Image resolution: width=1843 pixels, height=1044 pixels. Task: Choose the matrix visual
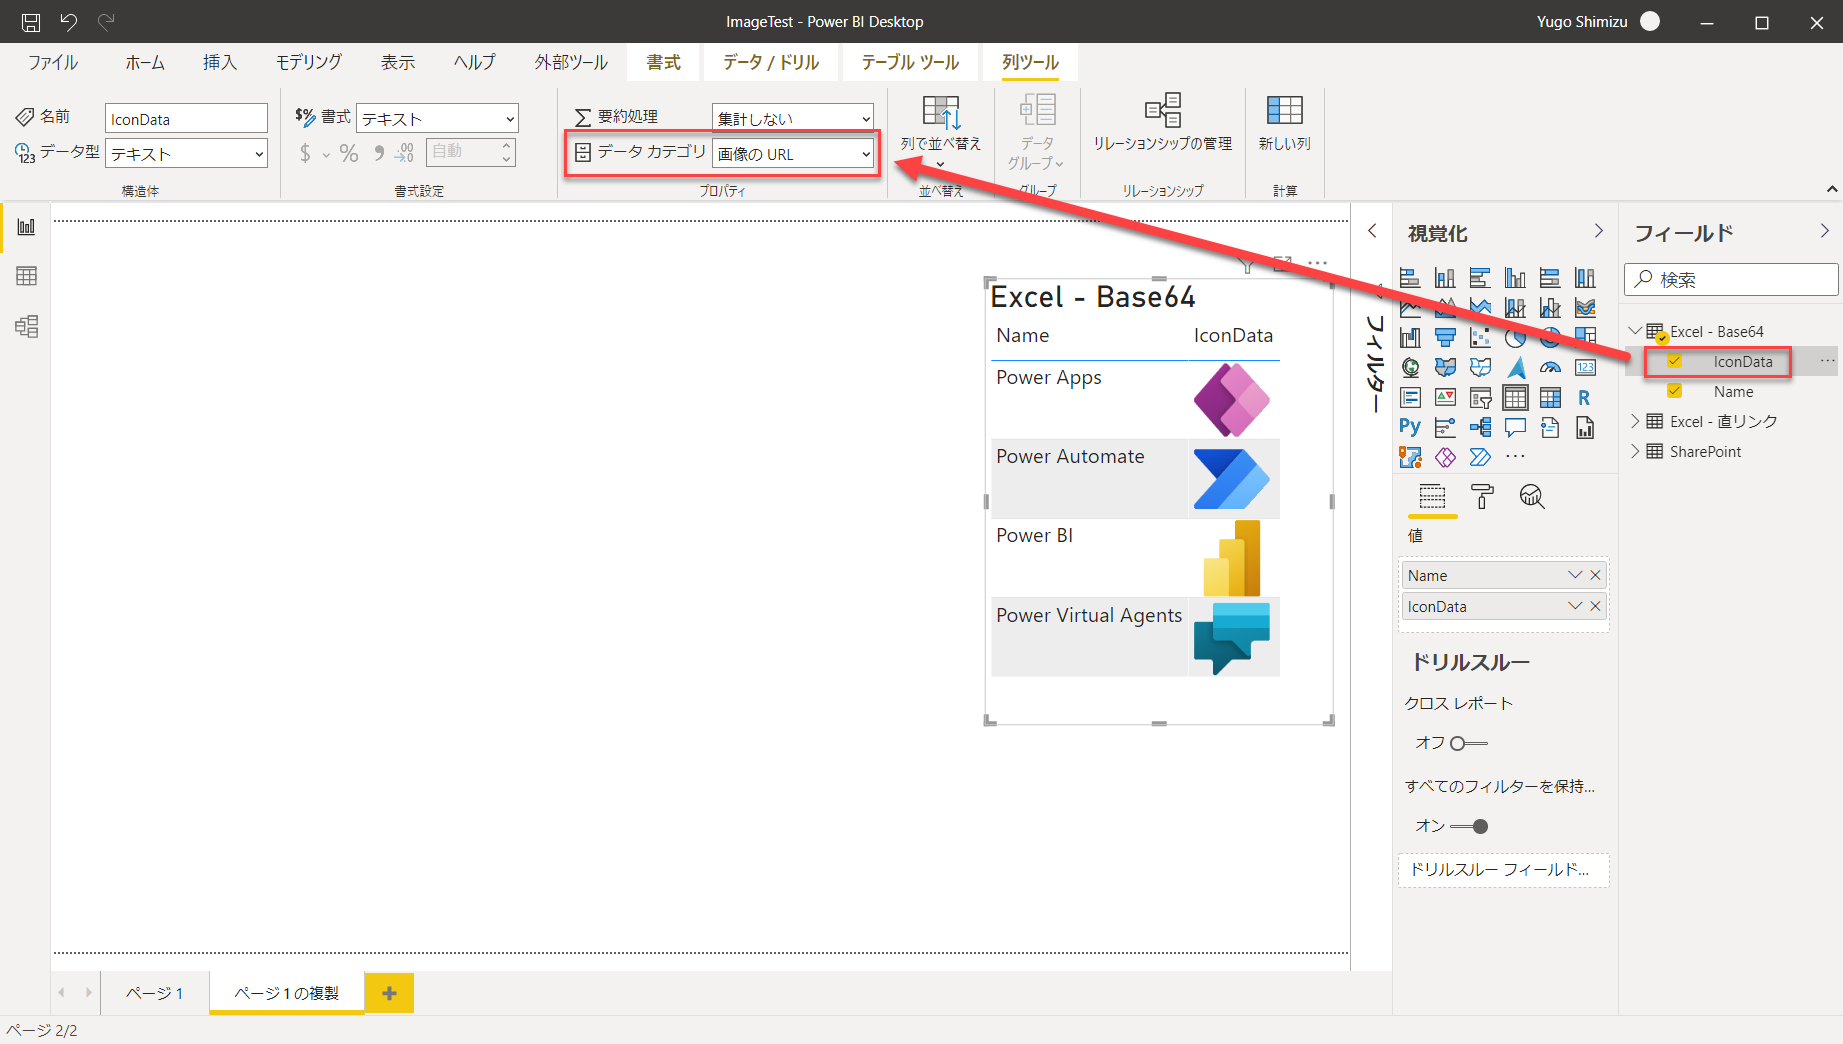click(x=1550, y=398)
